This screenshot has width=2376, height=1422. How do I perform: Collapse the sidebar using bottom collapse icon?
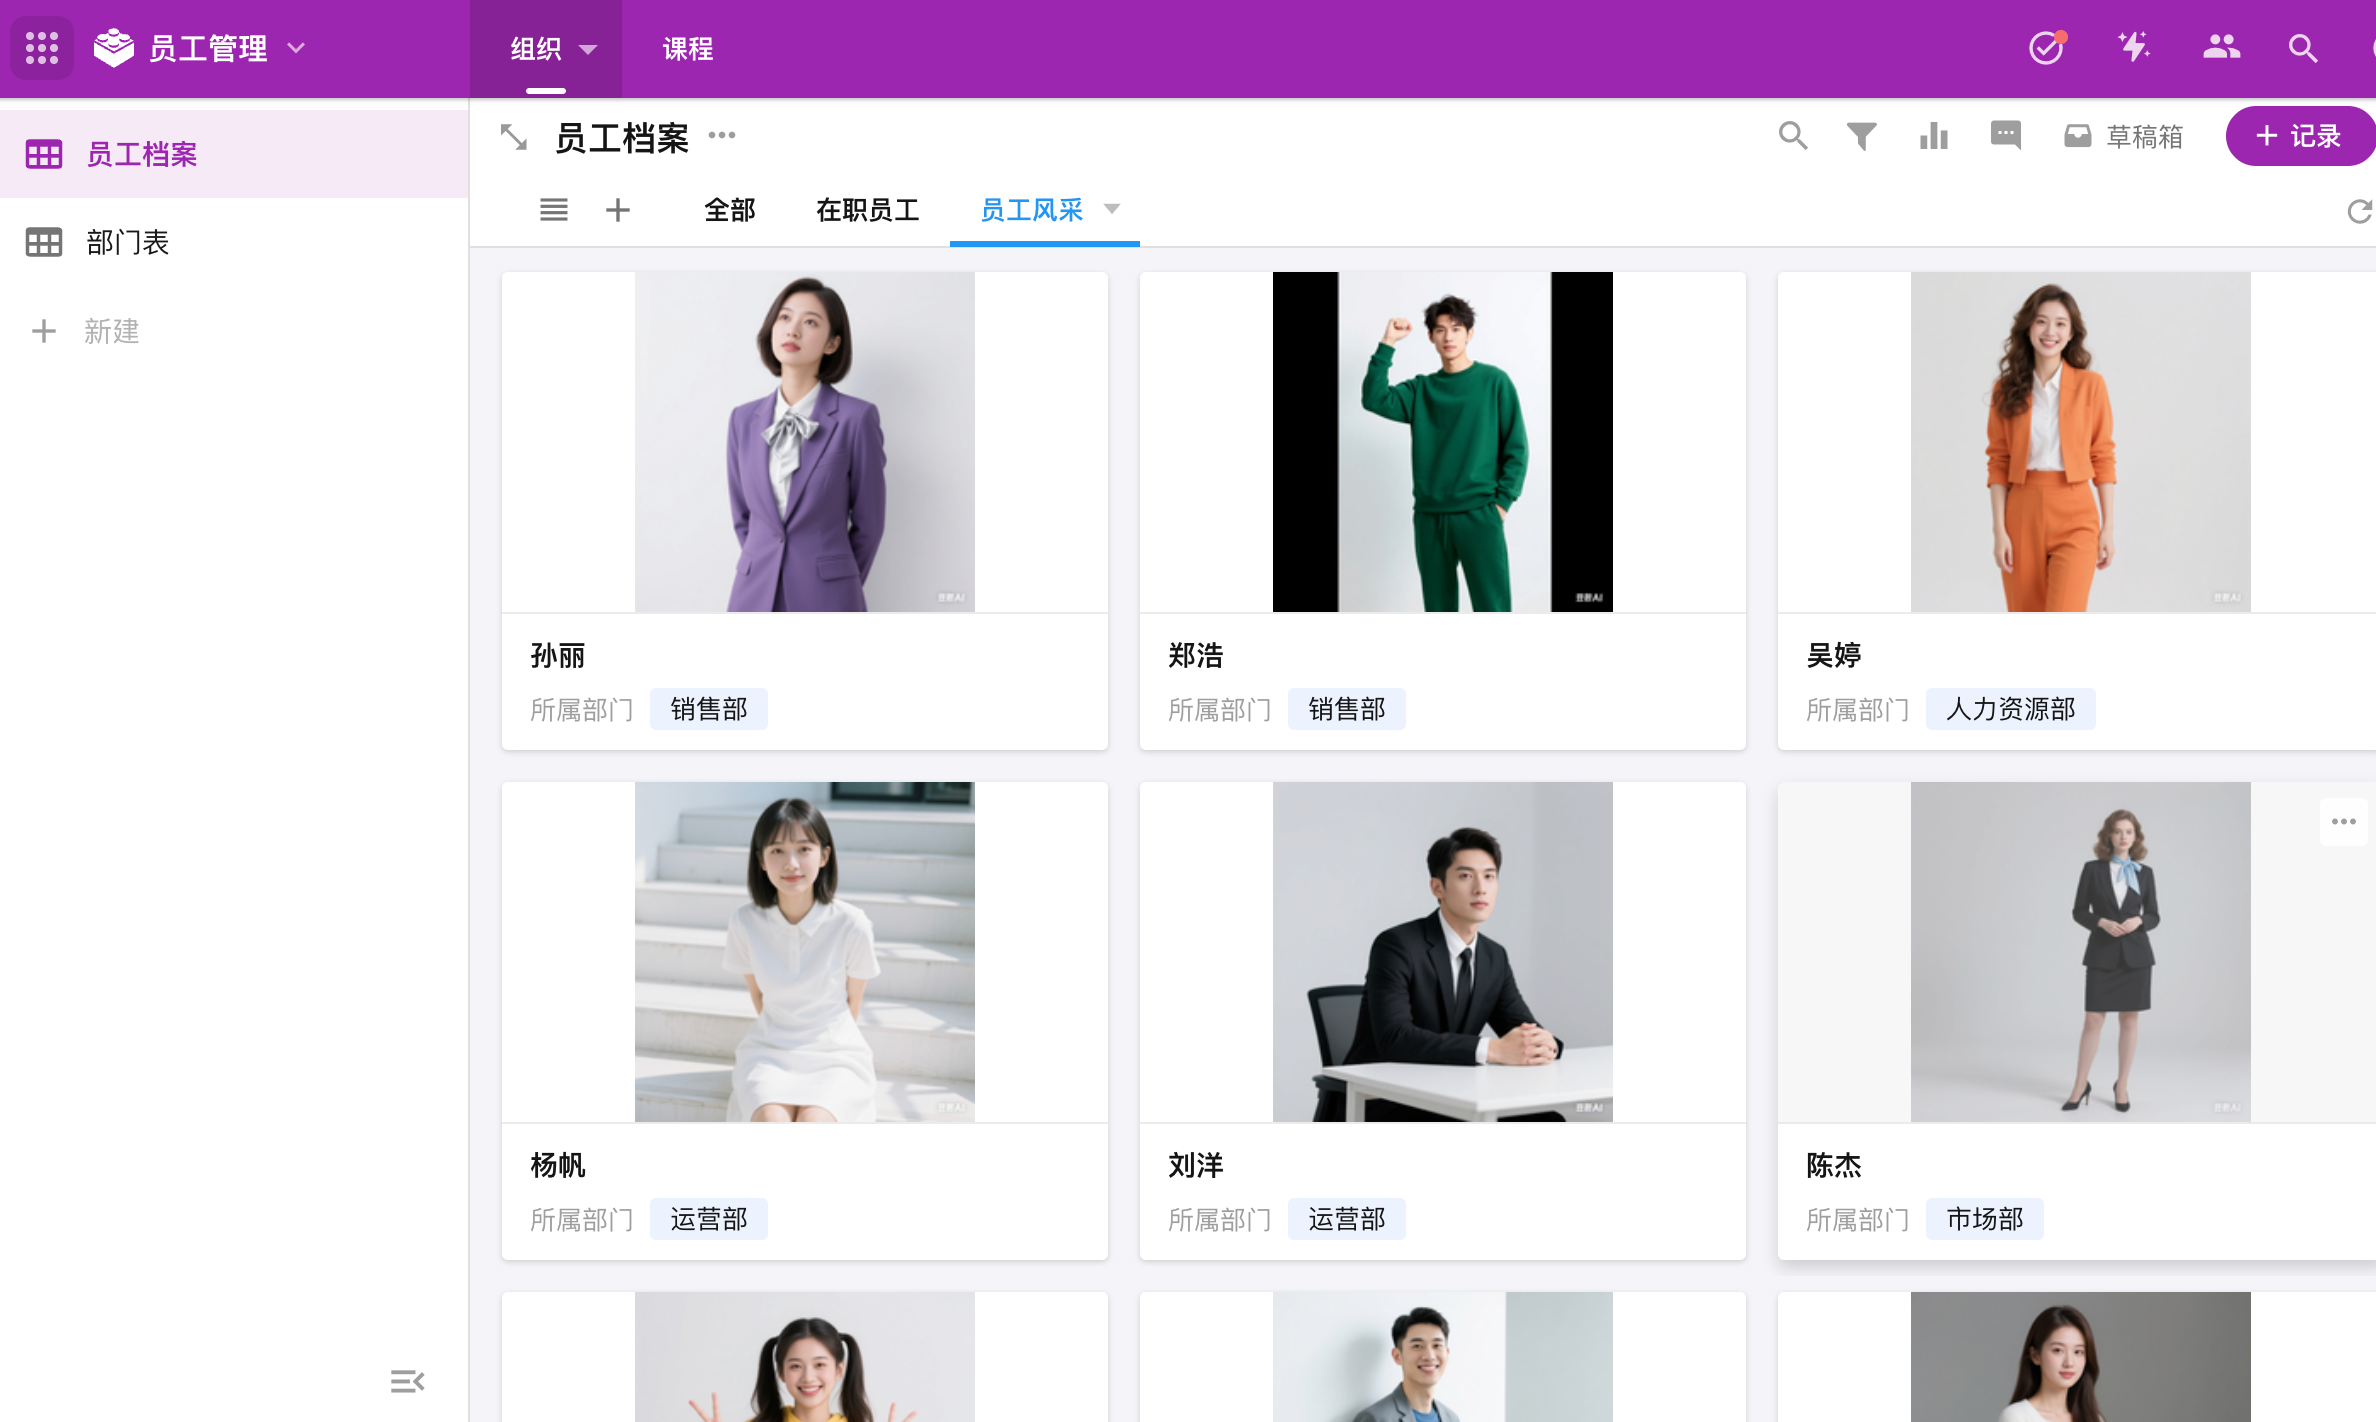(407, 1382)
